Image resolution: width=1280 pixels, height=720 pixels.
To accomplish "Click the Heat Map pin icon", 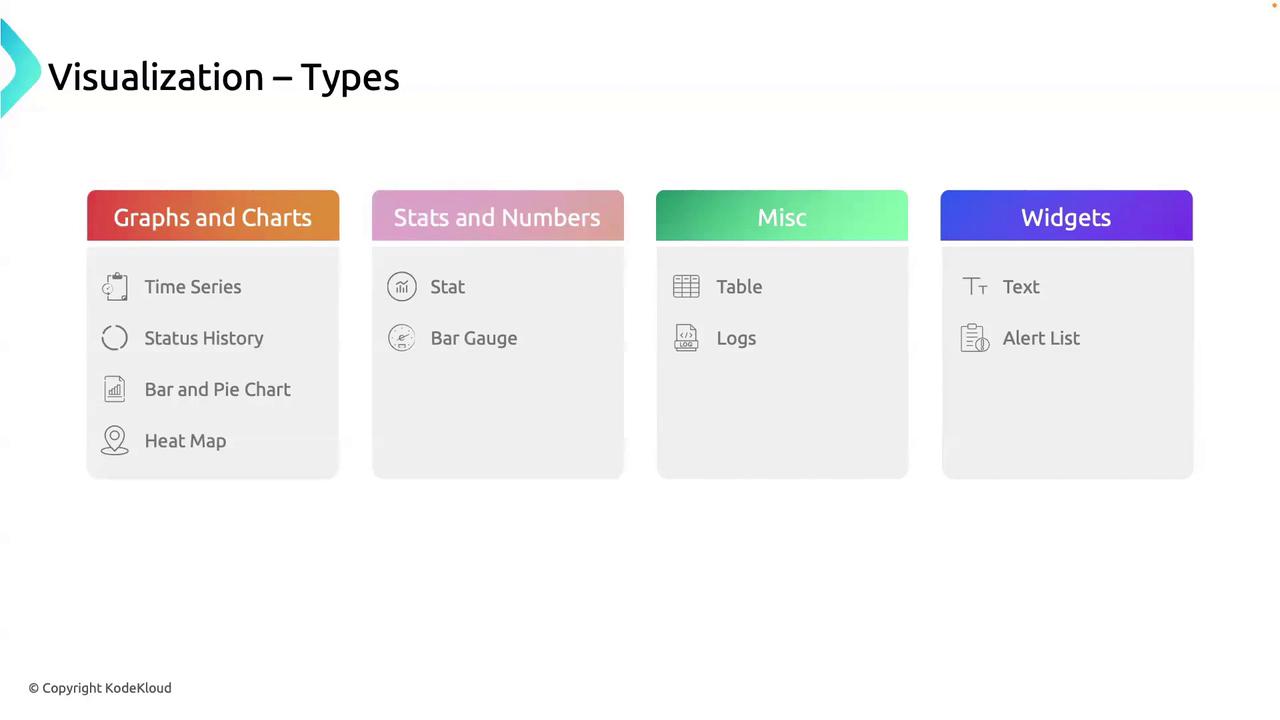I will pos(115,441).
